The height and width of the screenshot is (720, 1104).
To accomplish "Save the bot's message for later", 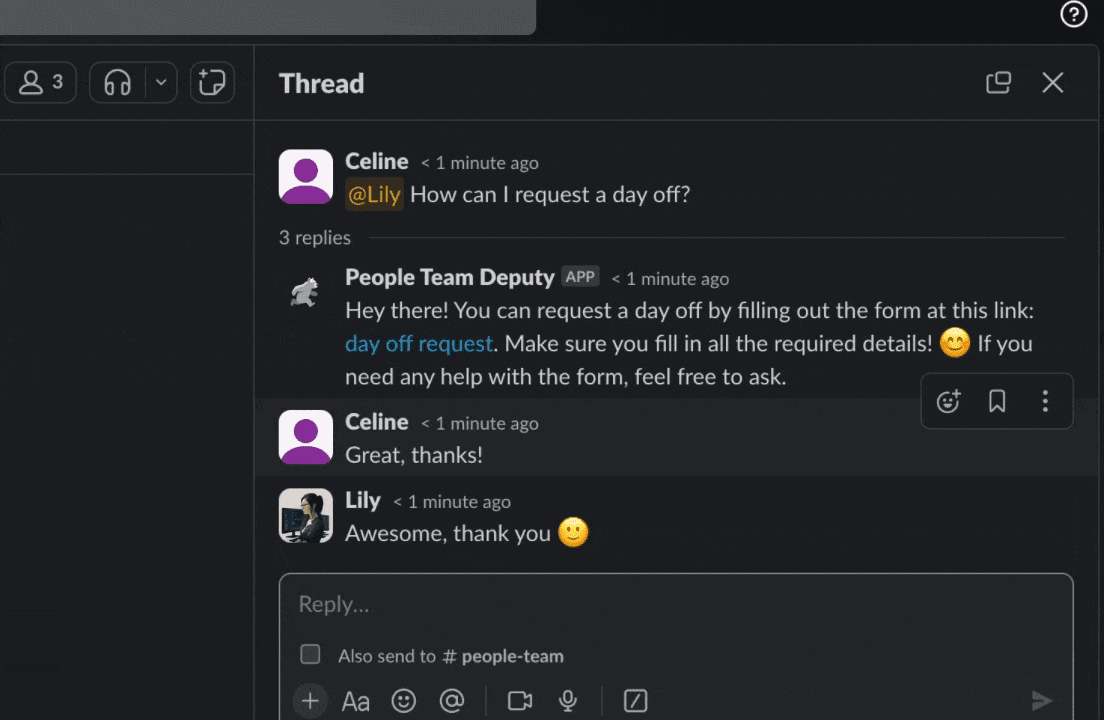I will tap(996, 400).
